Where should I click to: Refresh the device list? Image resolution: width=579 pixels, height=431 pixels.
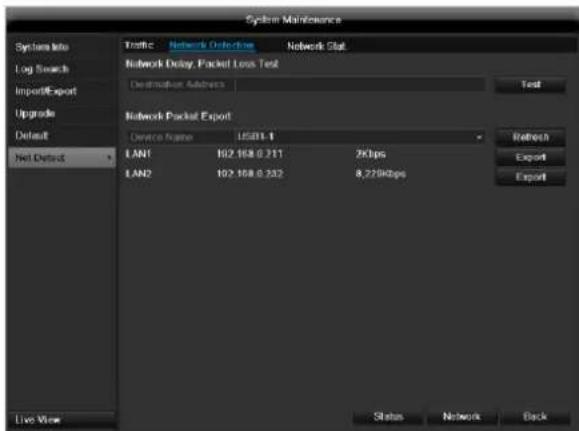coord(530,137)
